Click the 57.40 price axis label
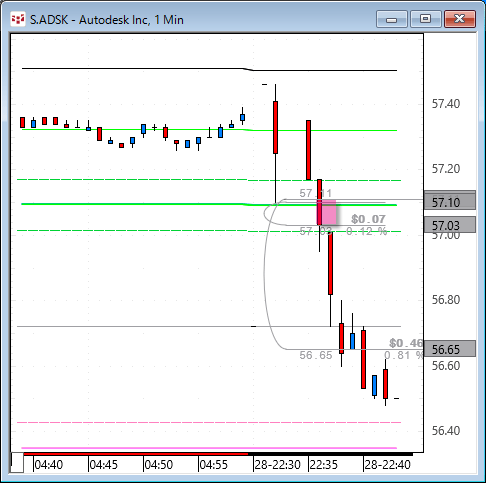This screenshot has height=483, width=486. click(x=446, y=104)
